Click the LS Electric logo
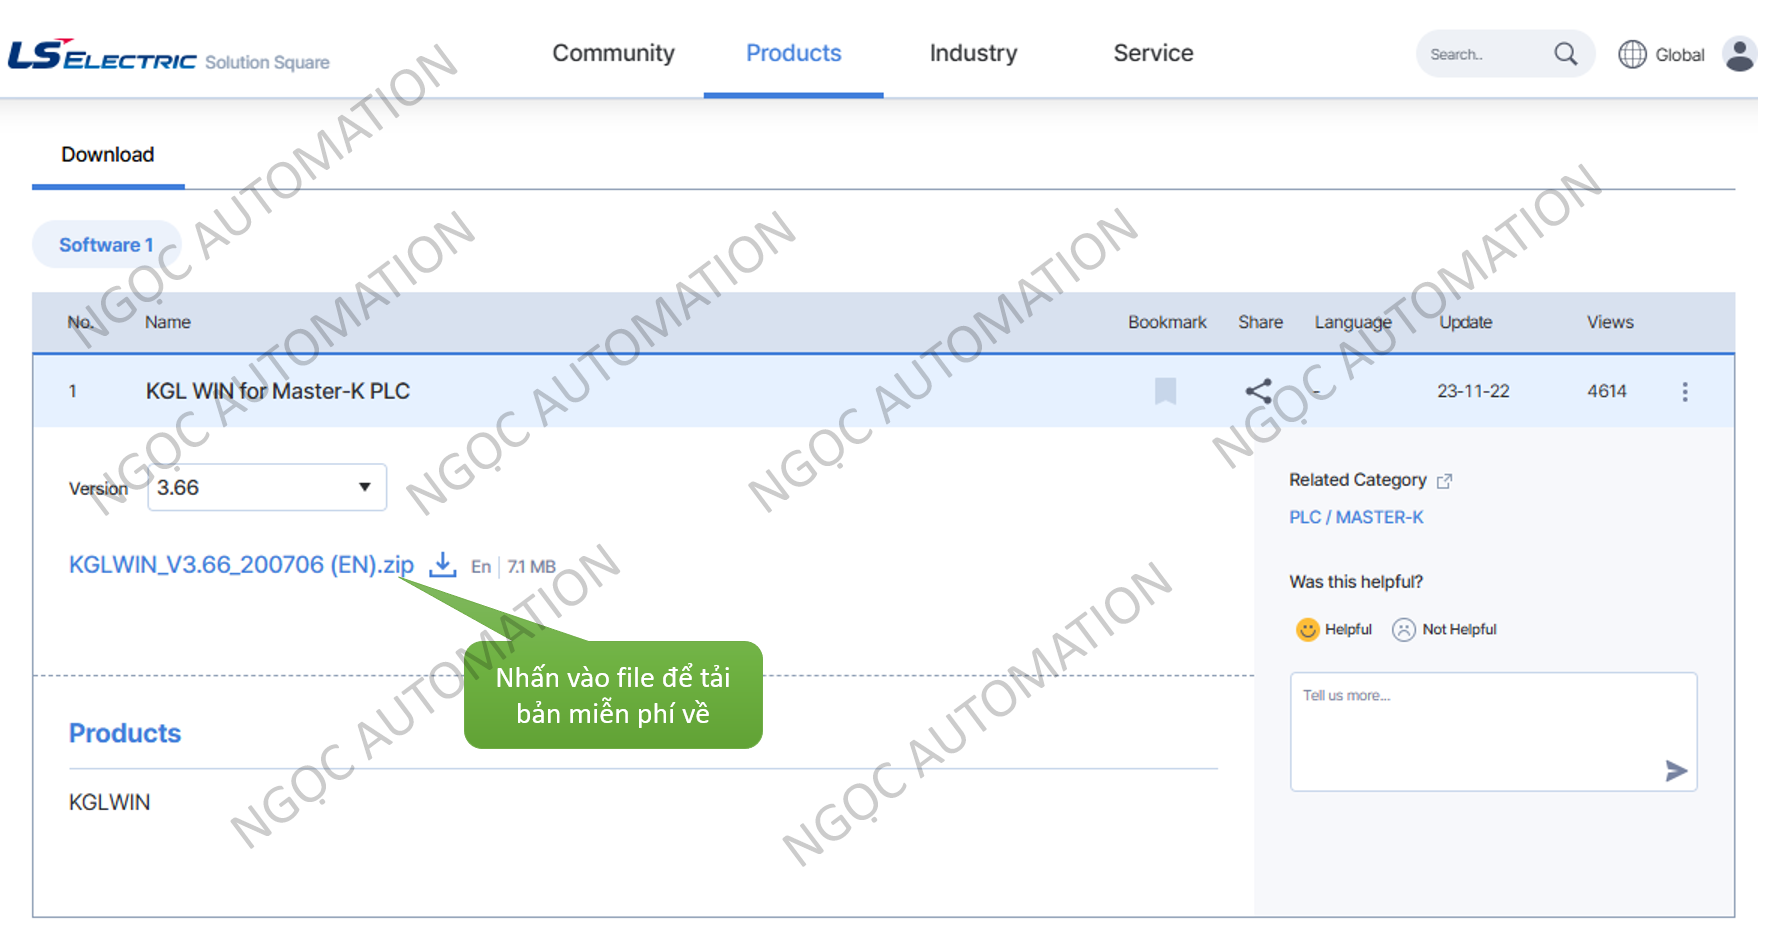The image size is (1768, 926). [102, 55]
